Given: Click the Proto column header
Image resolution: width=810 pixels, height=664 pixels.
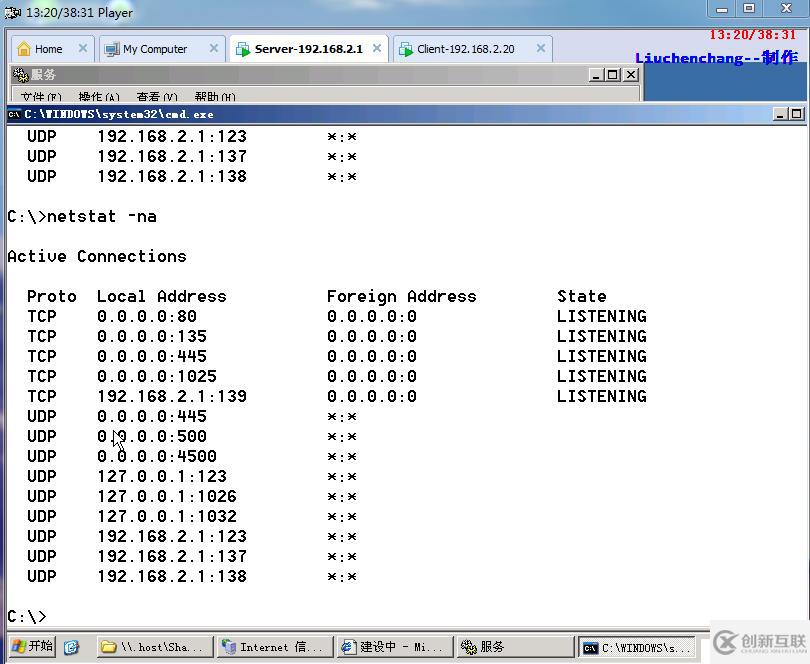Looking at the screenshot, I should [52, 296].
